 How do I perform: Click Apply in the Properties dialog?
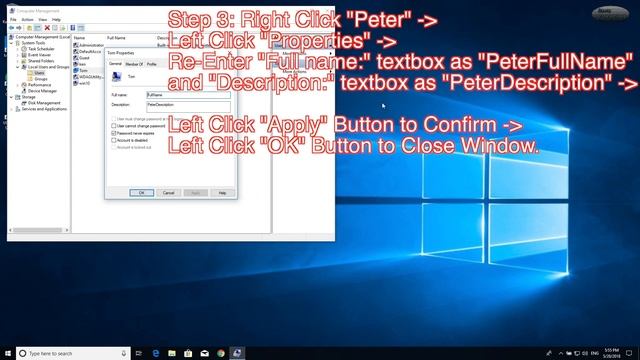196,193
